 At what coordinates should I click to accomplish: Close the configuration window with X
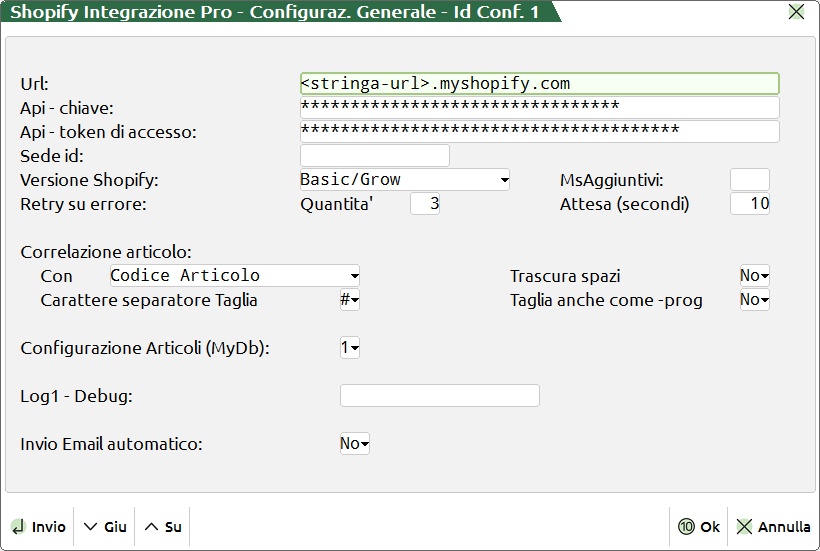tap(796, 12)
